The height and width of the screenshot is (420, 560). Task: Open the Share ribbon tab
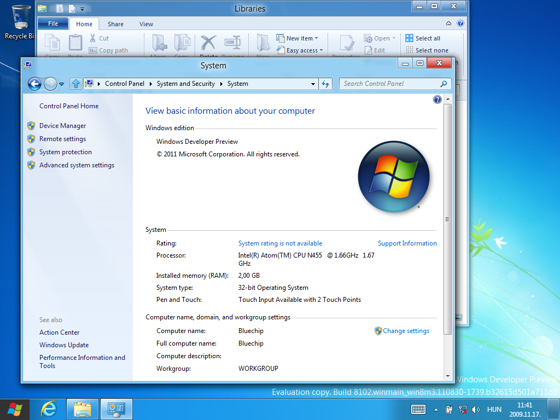pos(115,24)
